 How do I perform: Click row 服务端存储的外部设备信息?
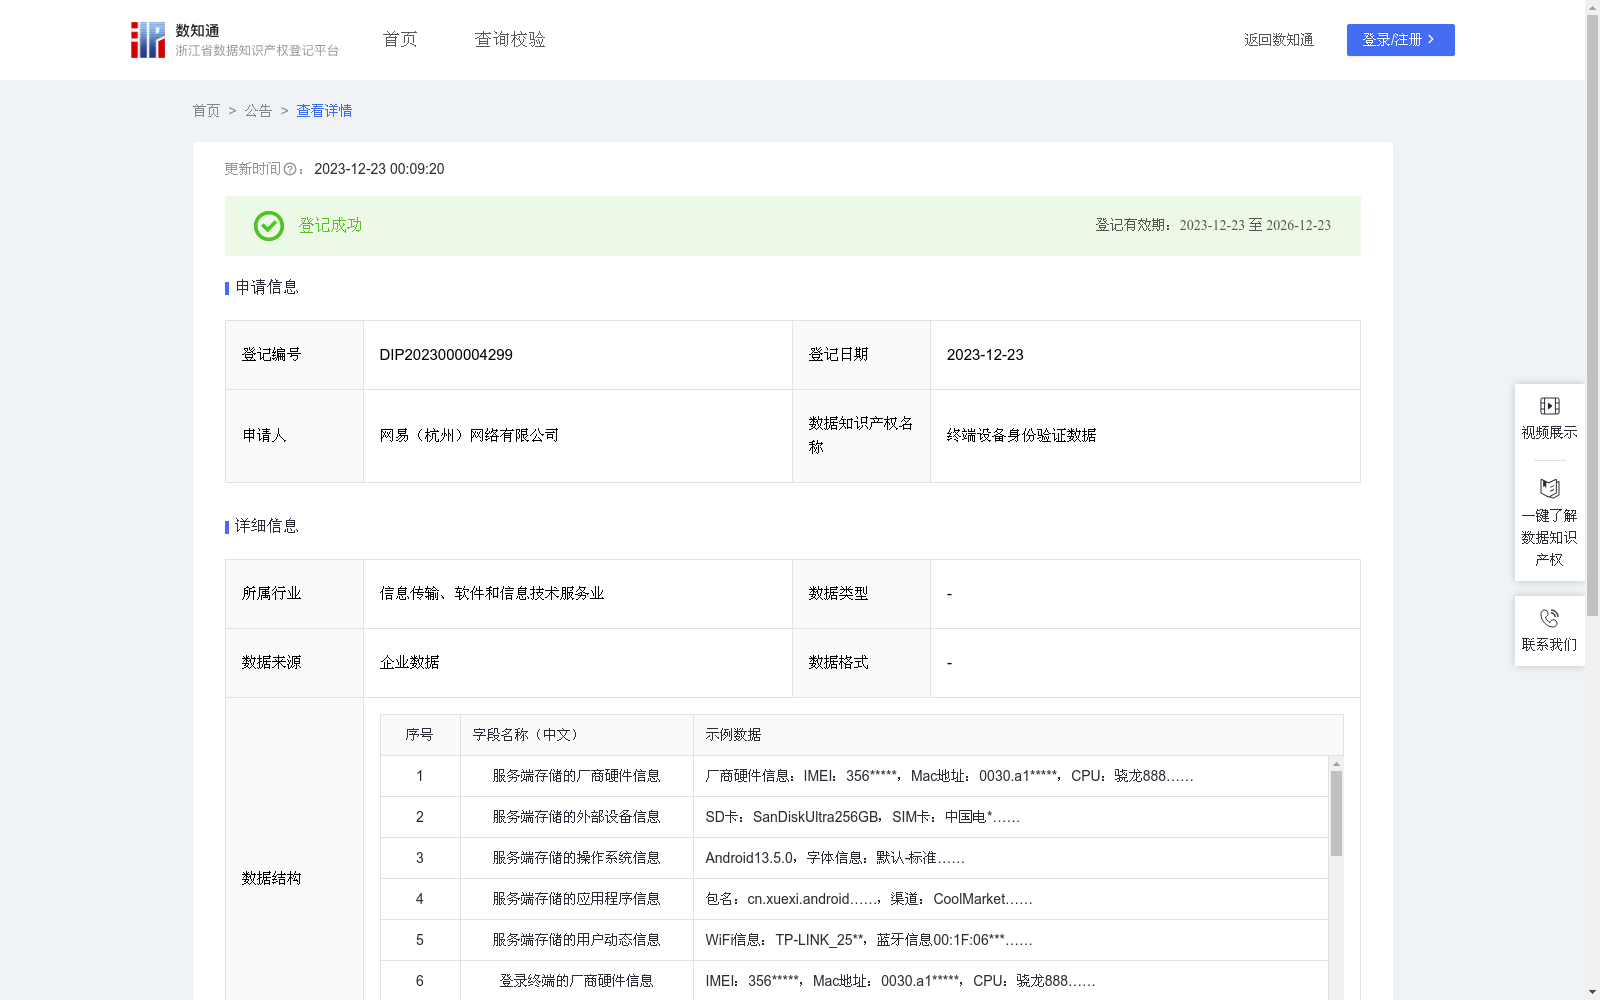[854, 817]
